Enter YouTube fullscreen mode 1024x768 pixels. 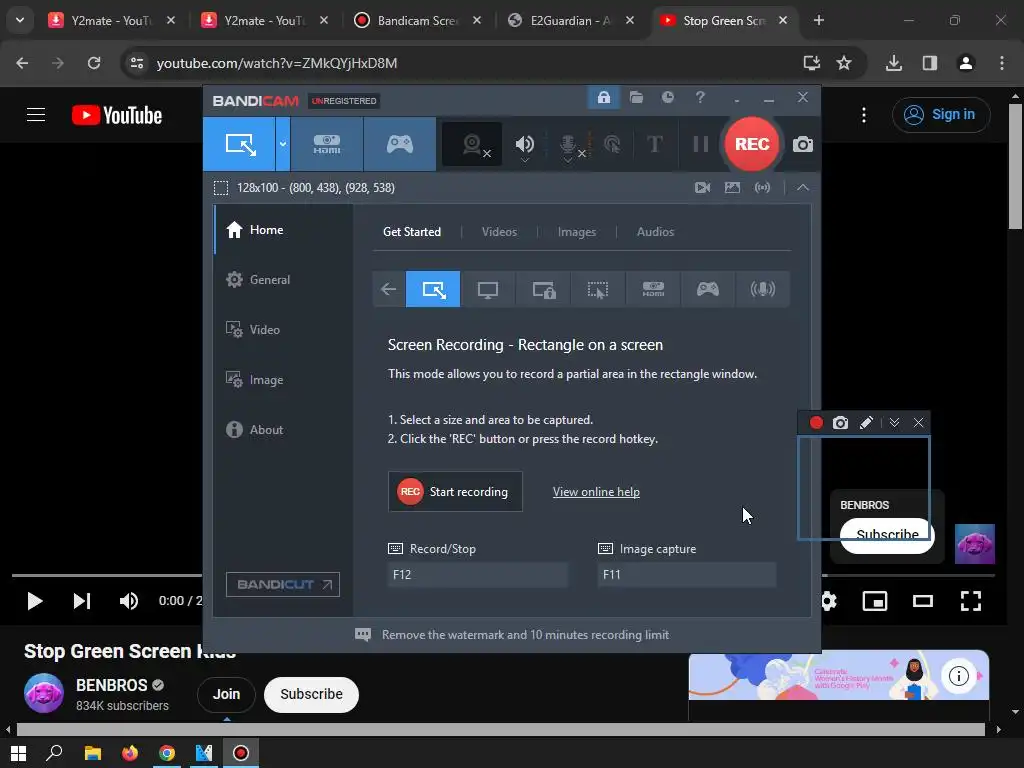tap(970, 601)
